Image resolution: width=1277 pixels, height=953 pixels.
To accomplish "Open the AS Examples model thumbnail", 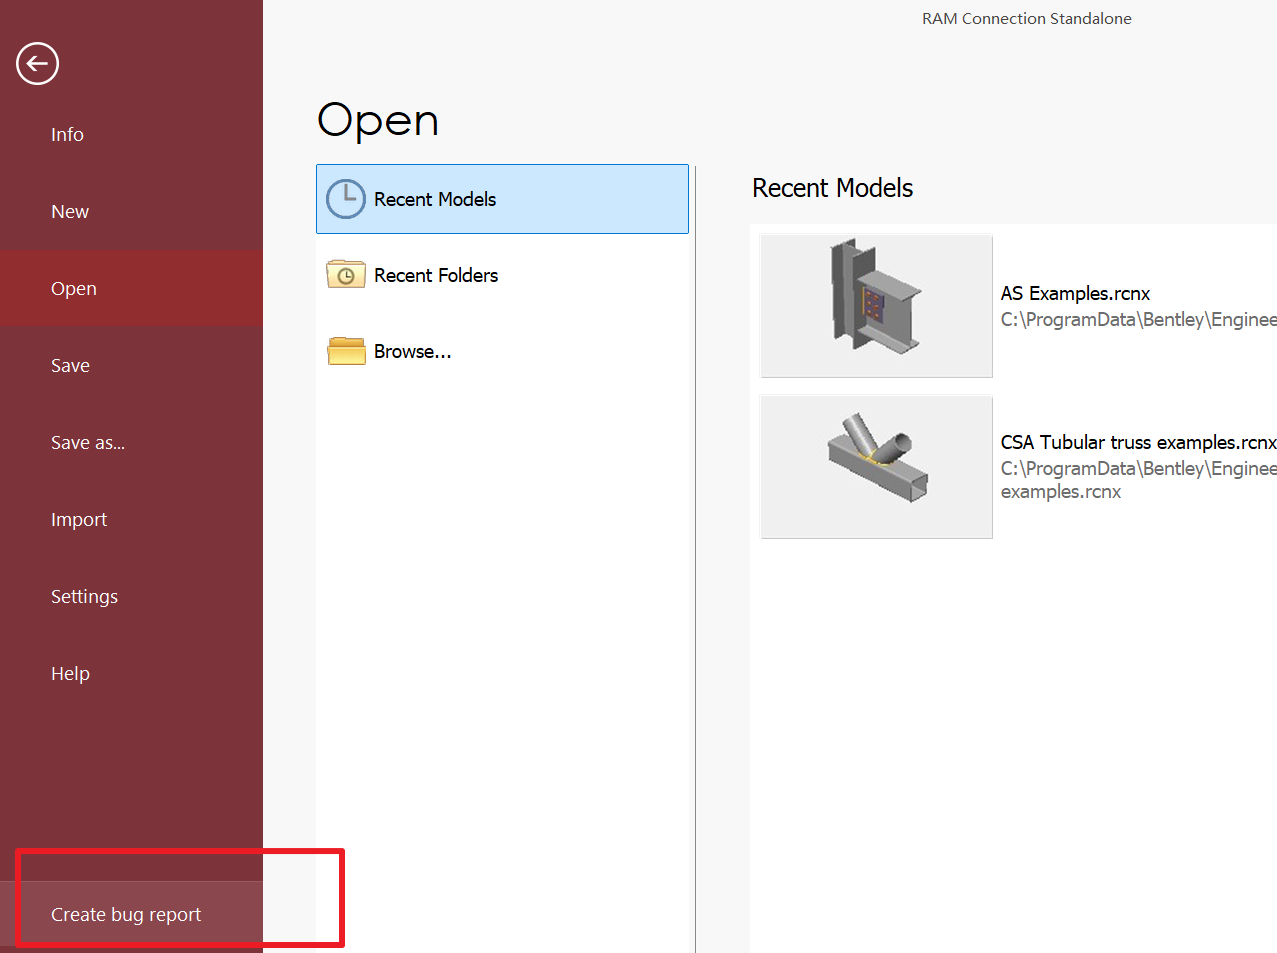I will [x=876, y=306].
